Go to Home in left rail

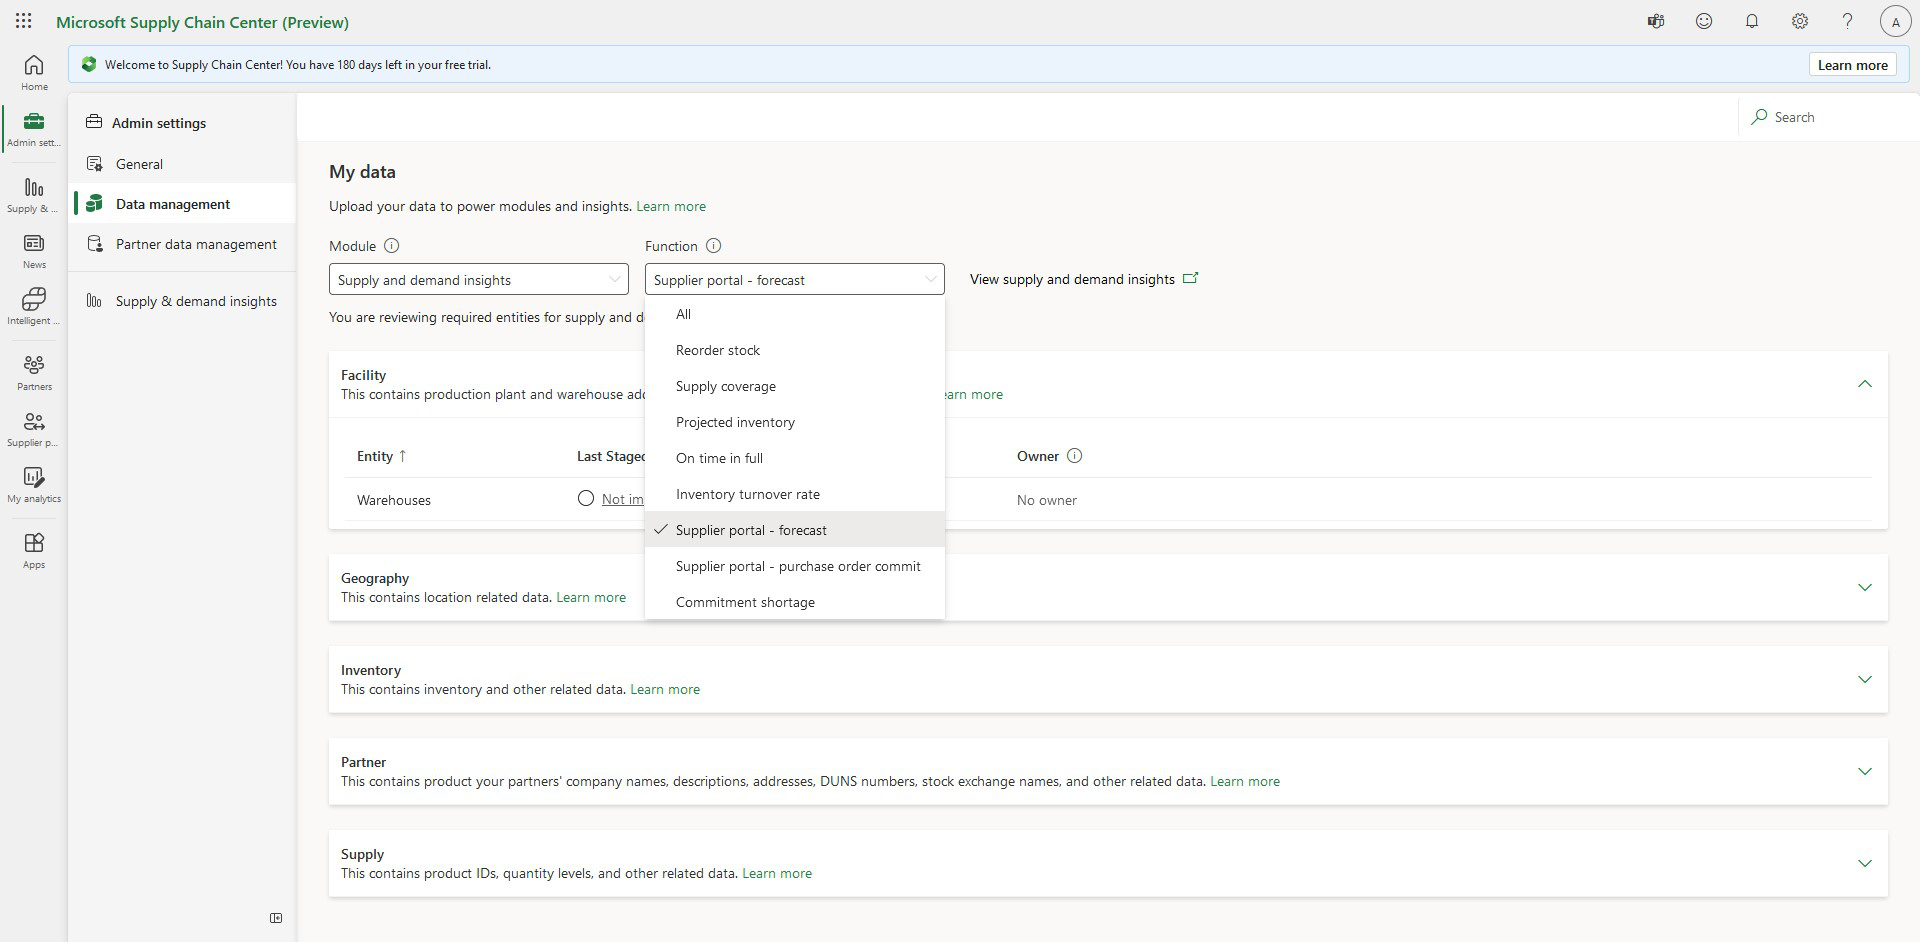(34, 73)
